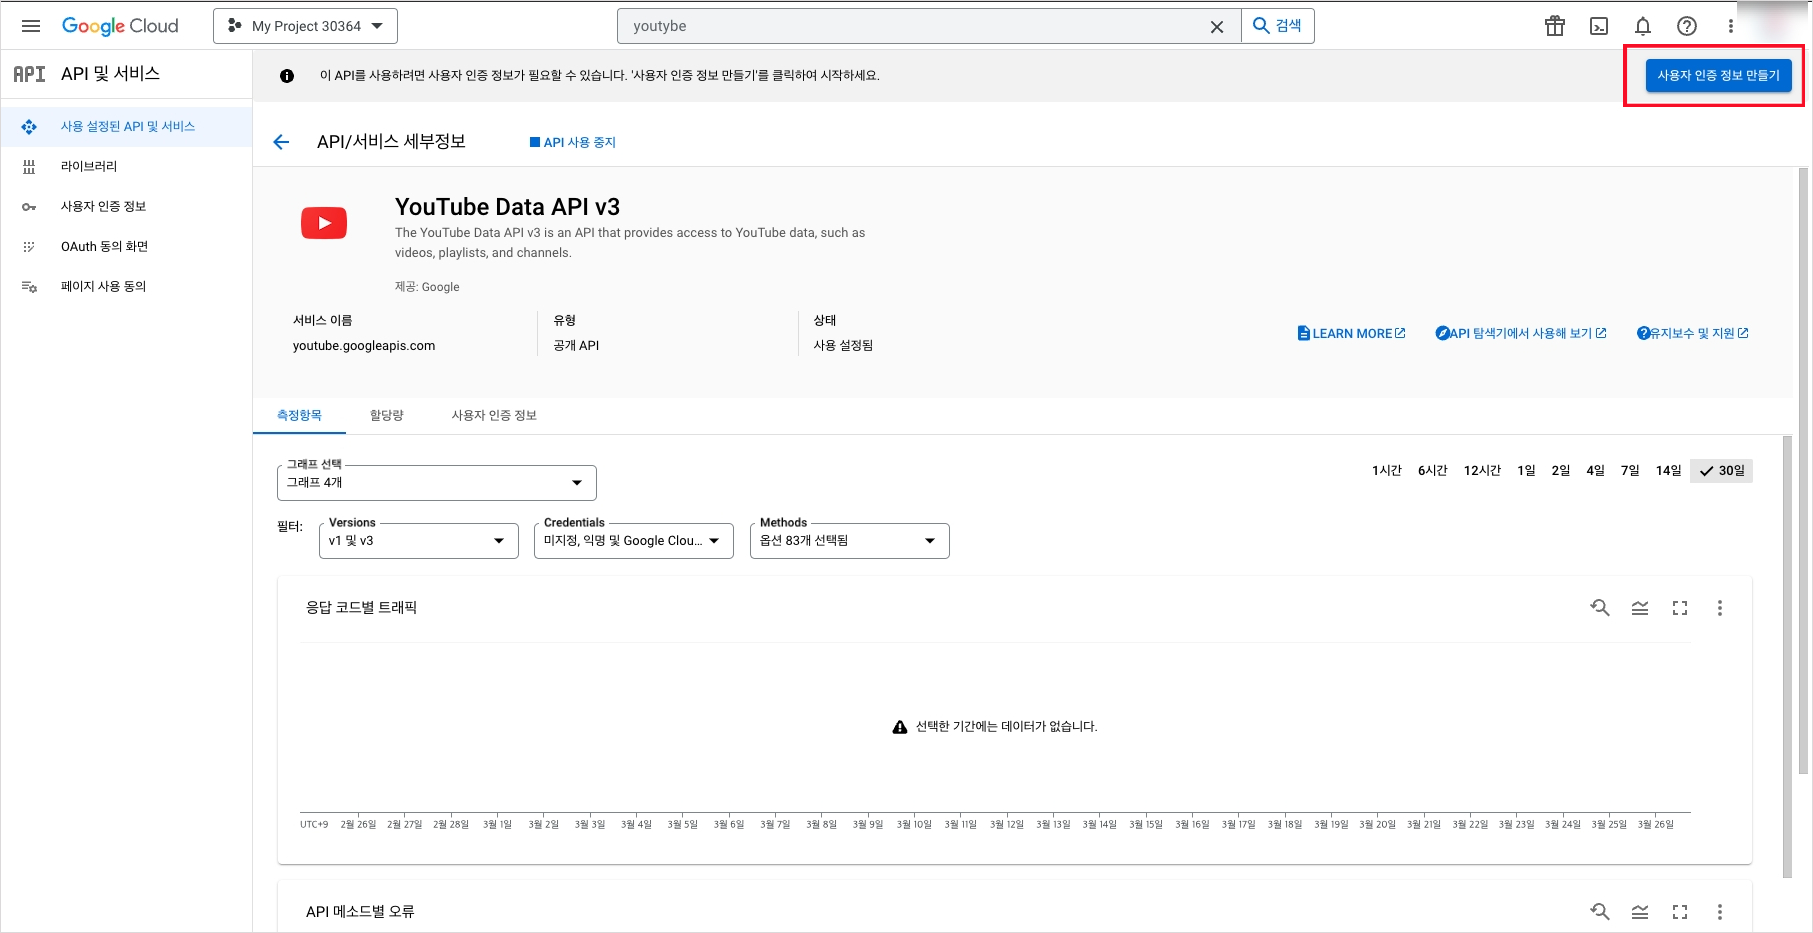Switch to the 사용자 인증 정보 tab
The width and height of the screenshot is (1813, 933).
[494, 415]
